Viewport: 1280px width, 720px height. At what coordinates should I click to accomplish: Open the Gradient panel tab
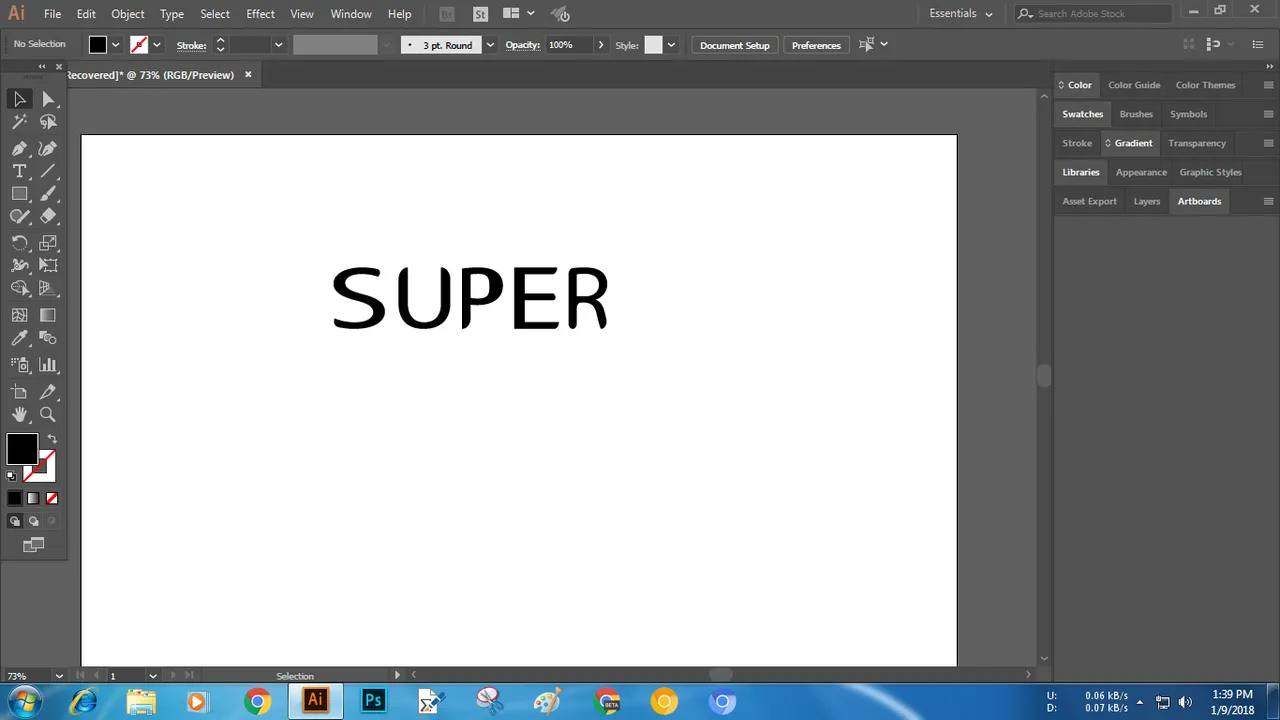pyautogui.click(x=1133, y=143)
